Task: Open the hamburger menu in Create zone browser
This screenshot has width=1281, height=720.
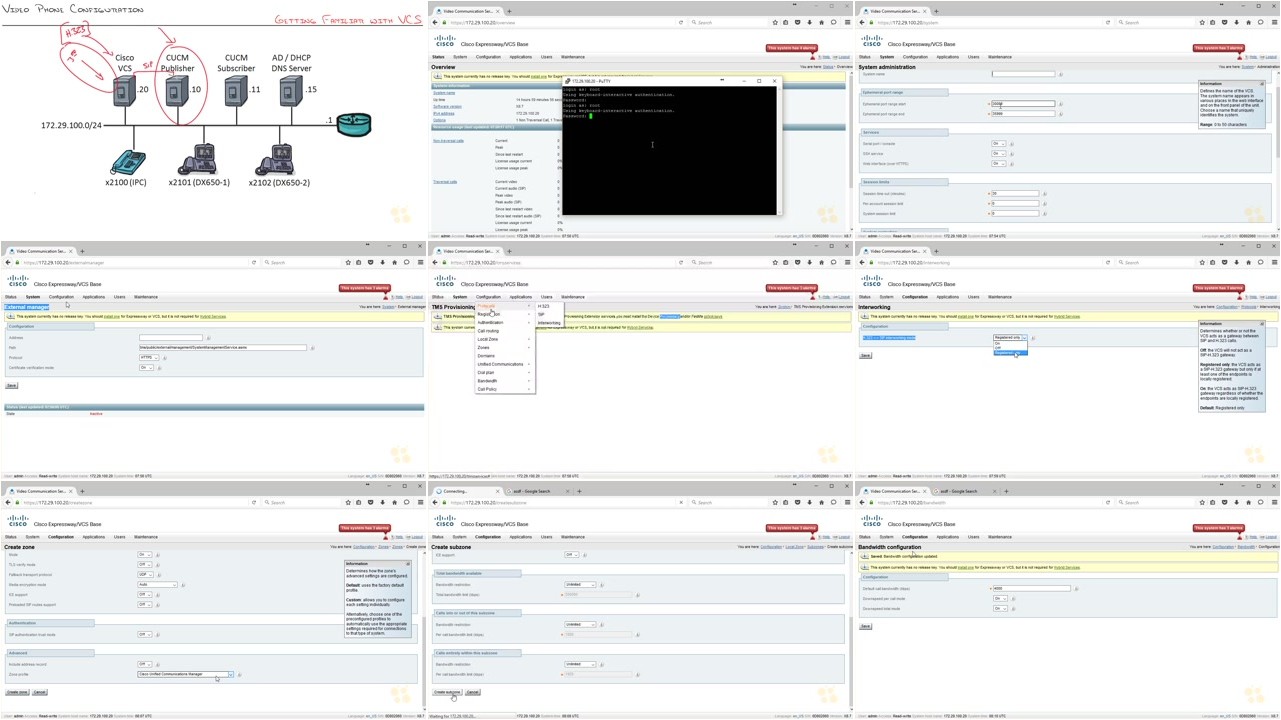Action: 420,502
